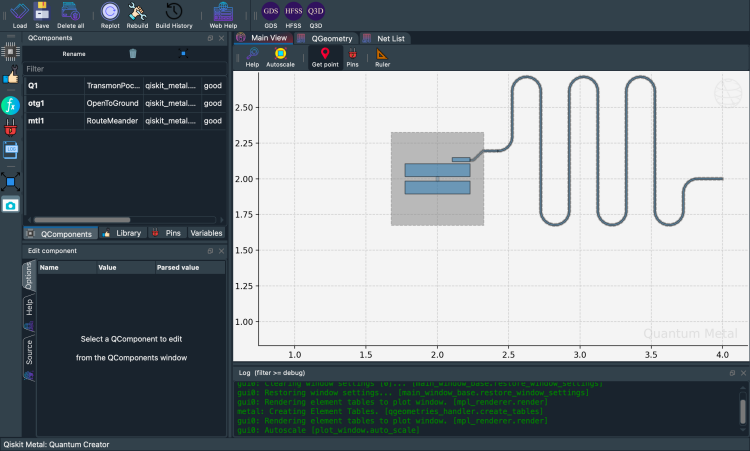This screenshot has height=451, width=750.
Task: Click the RouteMeander cell
Action: click(113, 121)
